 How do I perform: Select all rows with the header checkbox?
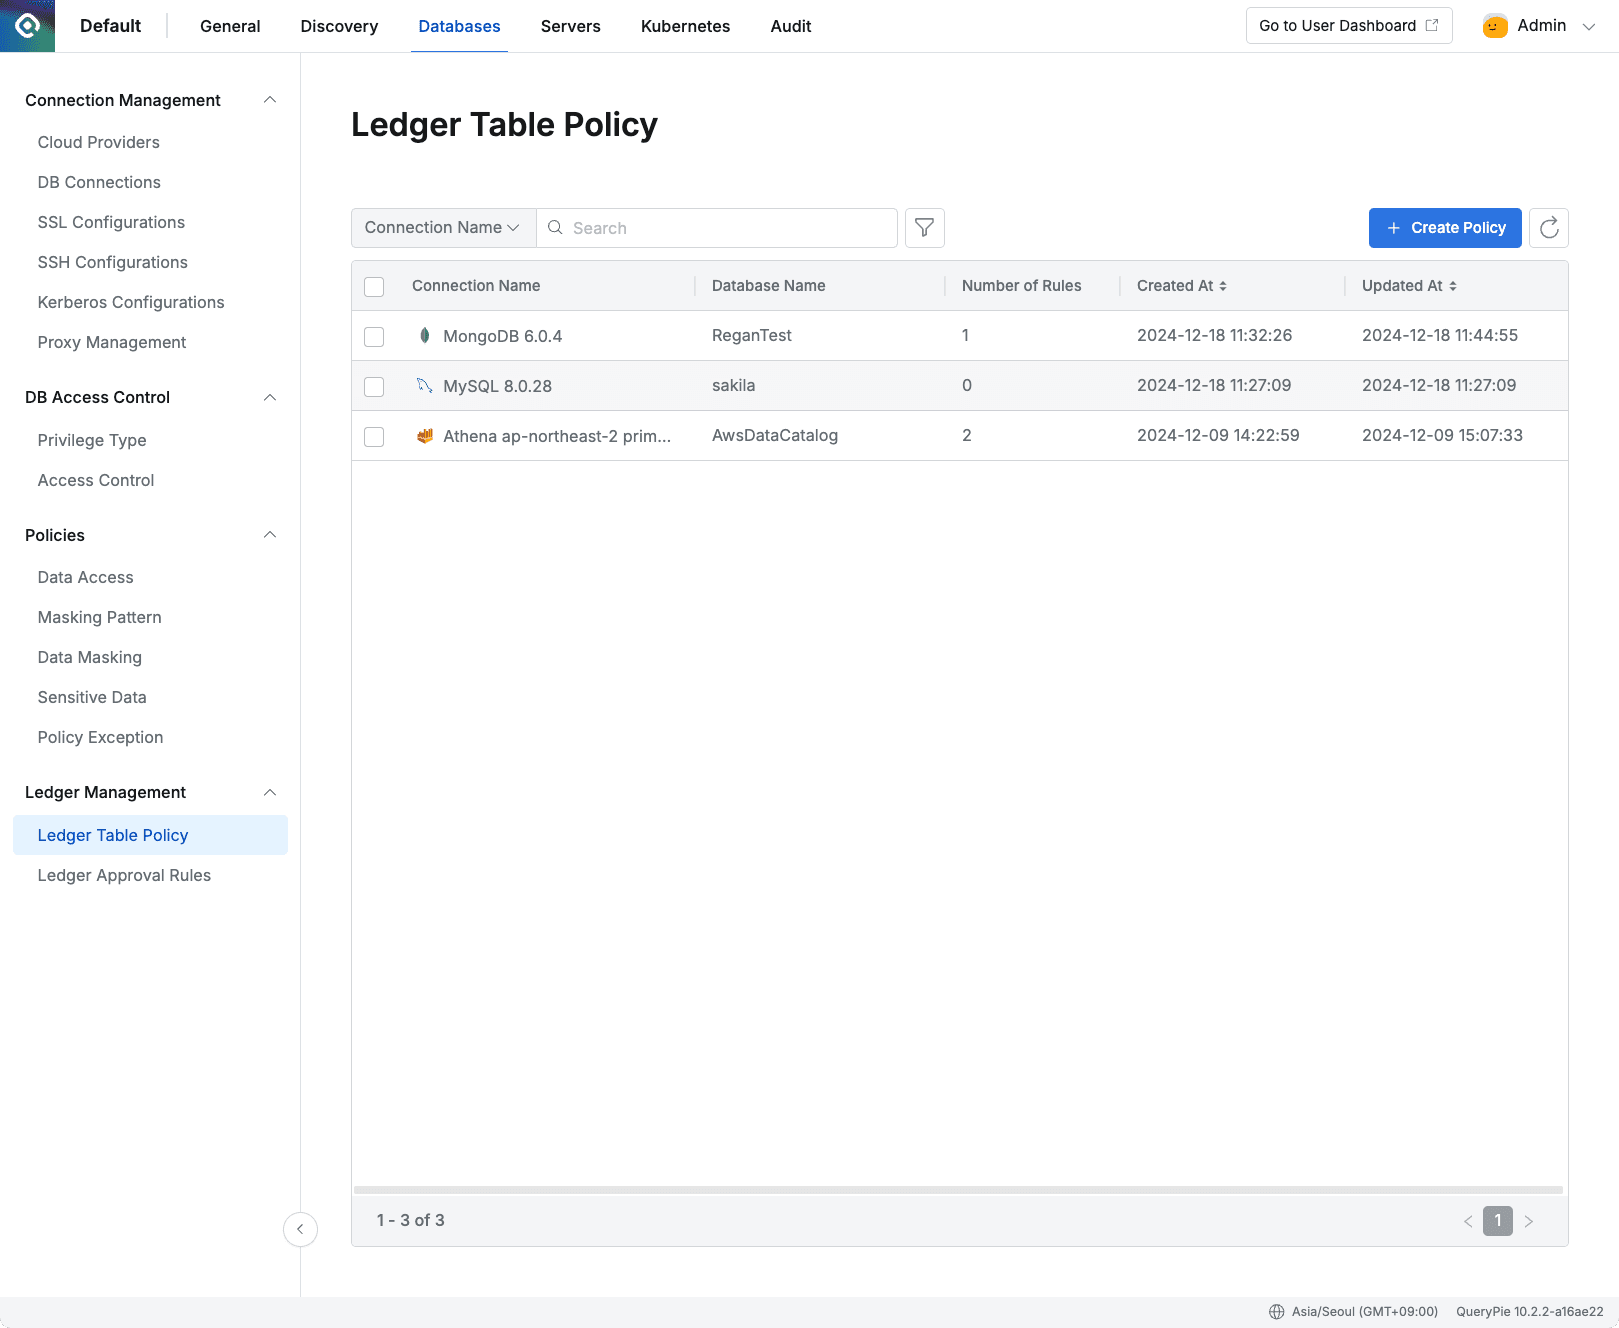(x=374, y=286)
